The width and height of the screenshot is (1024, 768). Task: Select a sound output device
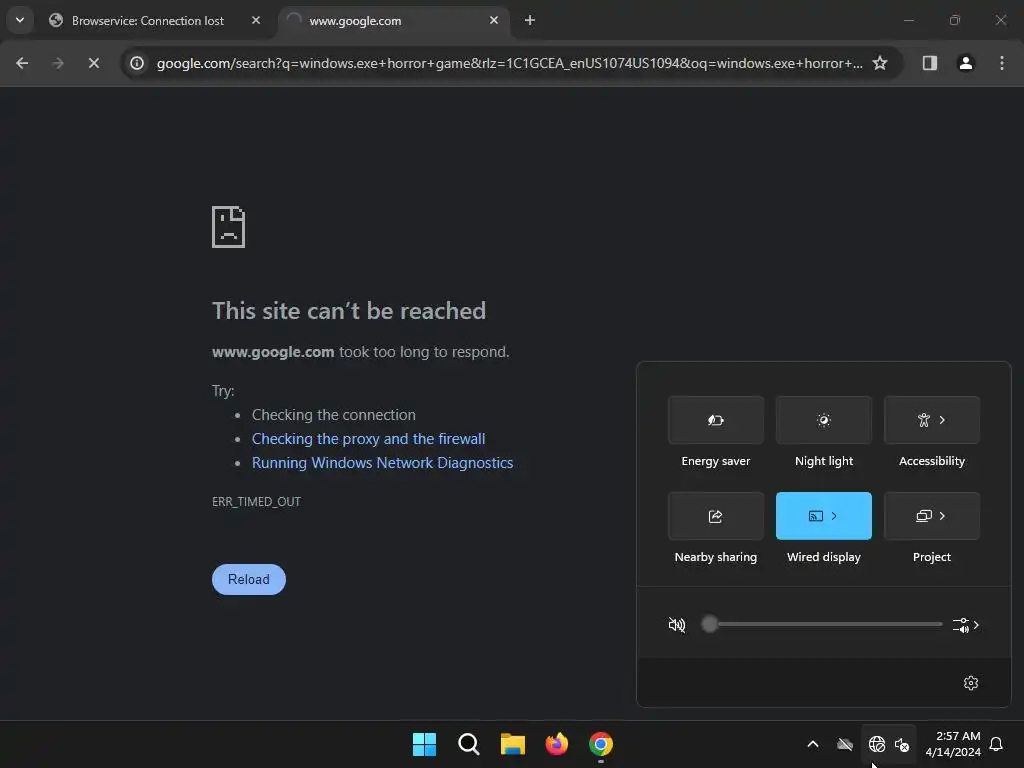966,625
